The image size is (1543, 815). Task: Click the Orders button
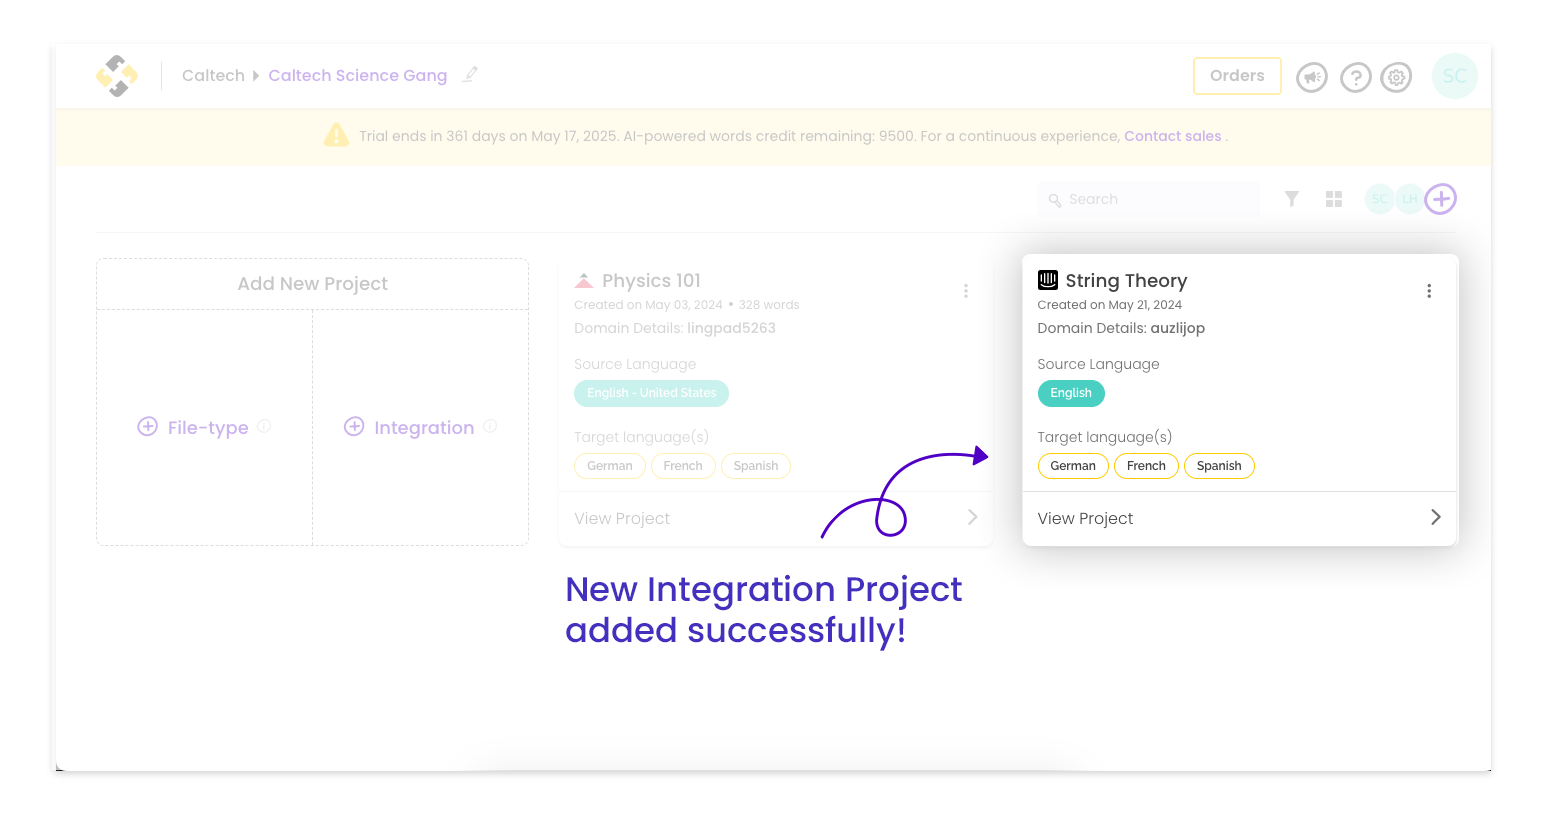(1237, 76)
